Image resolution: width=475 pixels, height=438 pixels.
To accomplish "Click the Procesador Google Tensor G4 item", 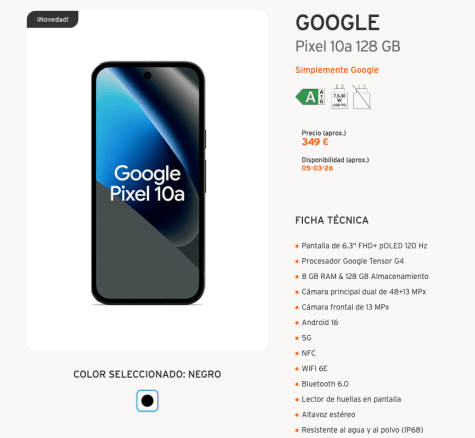I will point(352,261).
